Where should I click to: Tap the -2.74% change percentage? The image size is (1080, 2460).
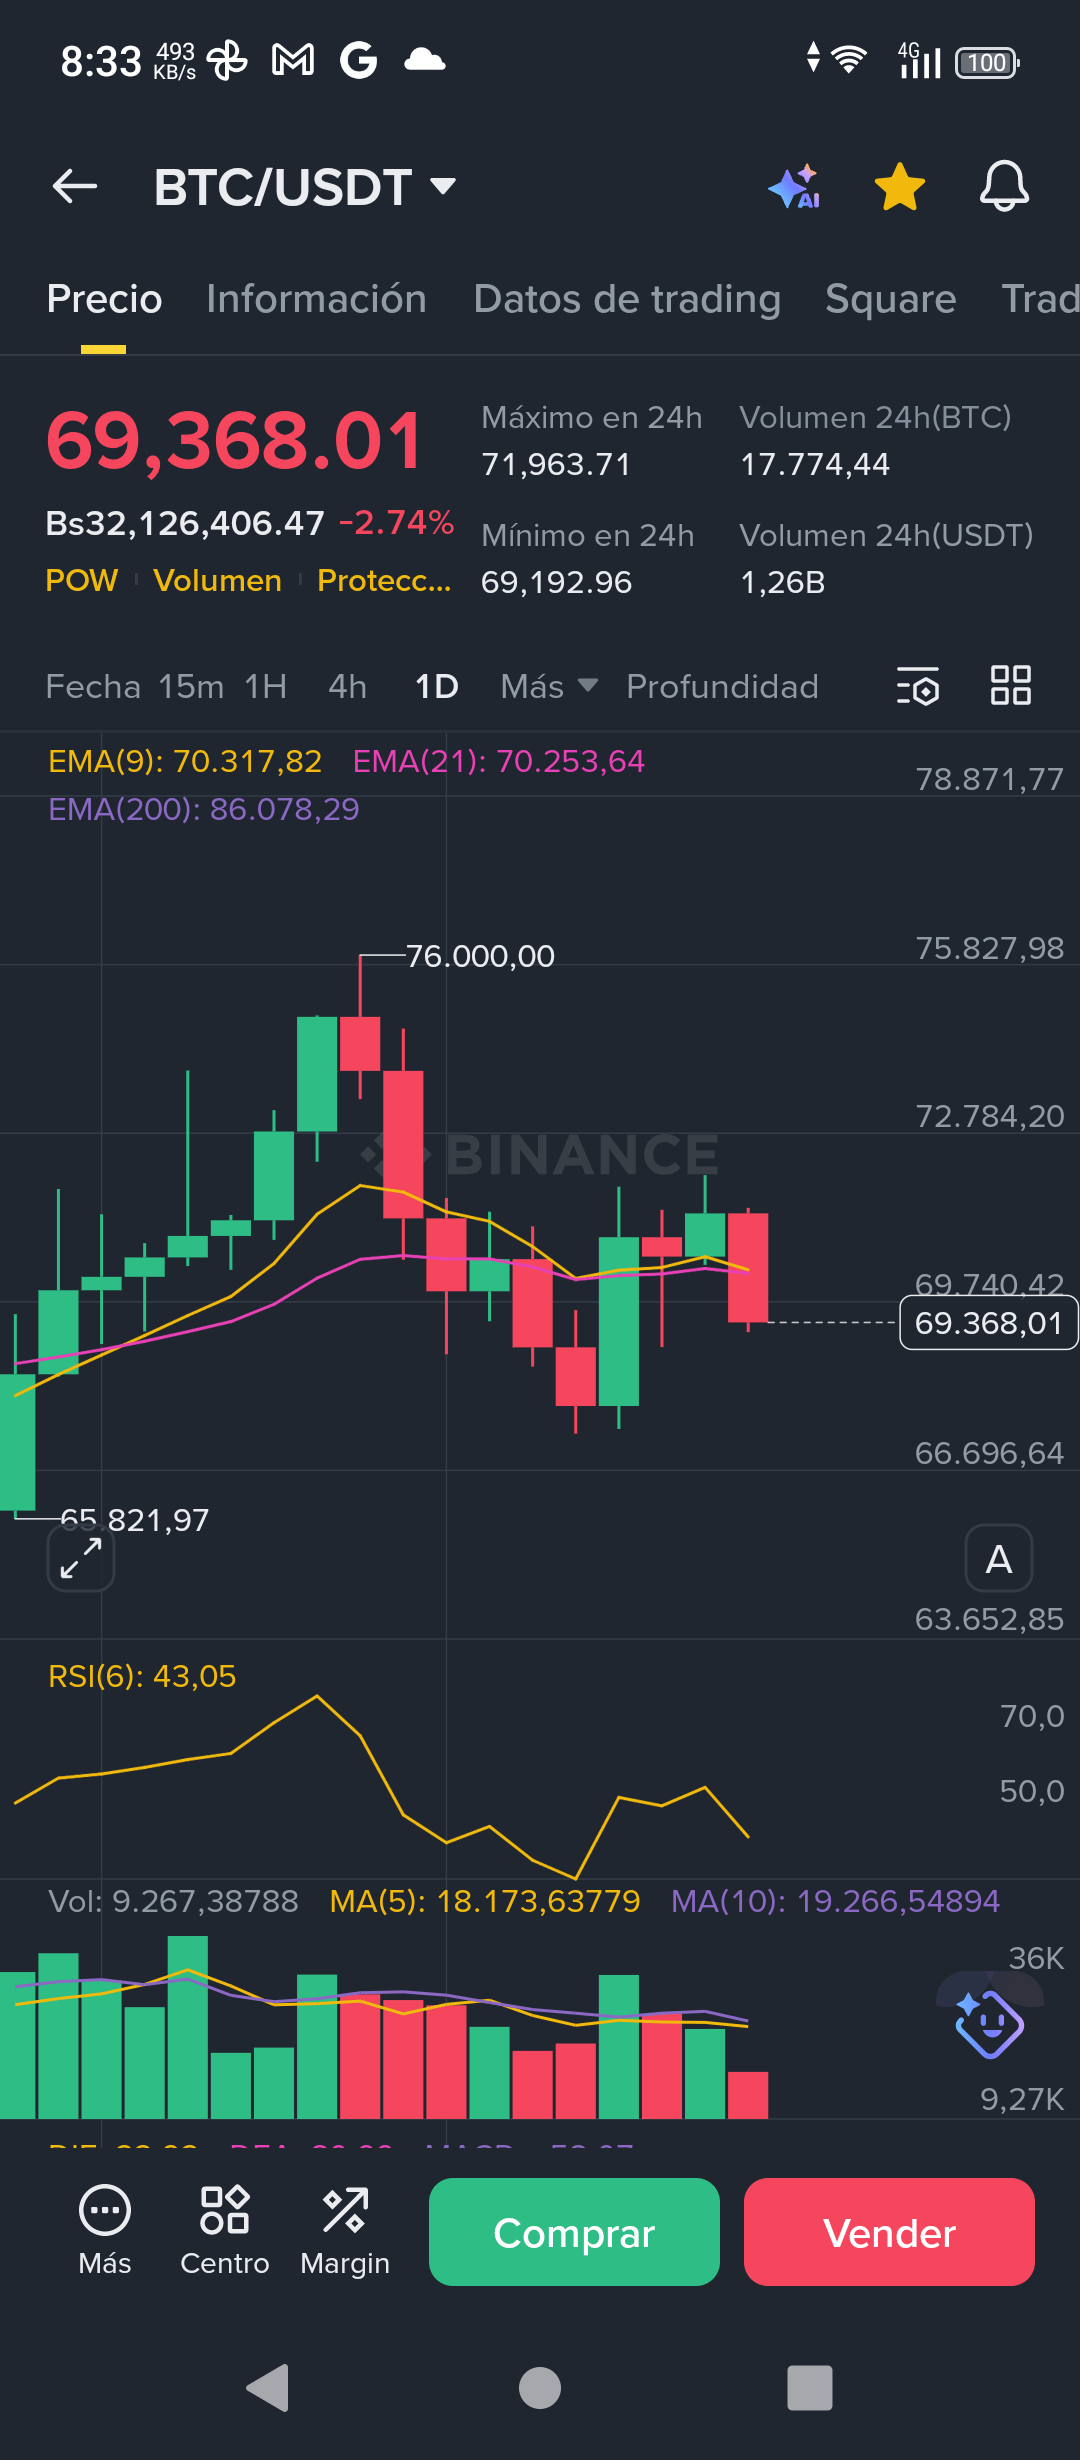(x=397, y=522)
